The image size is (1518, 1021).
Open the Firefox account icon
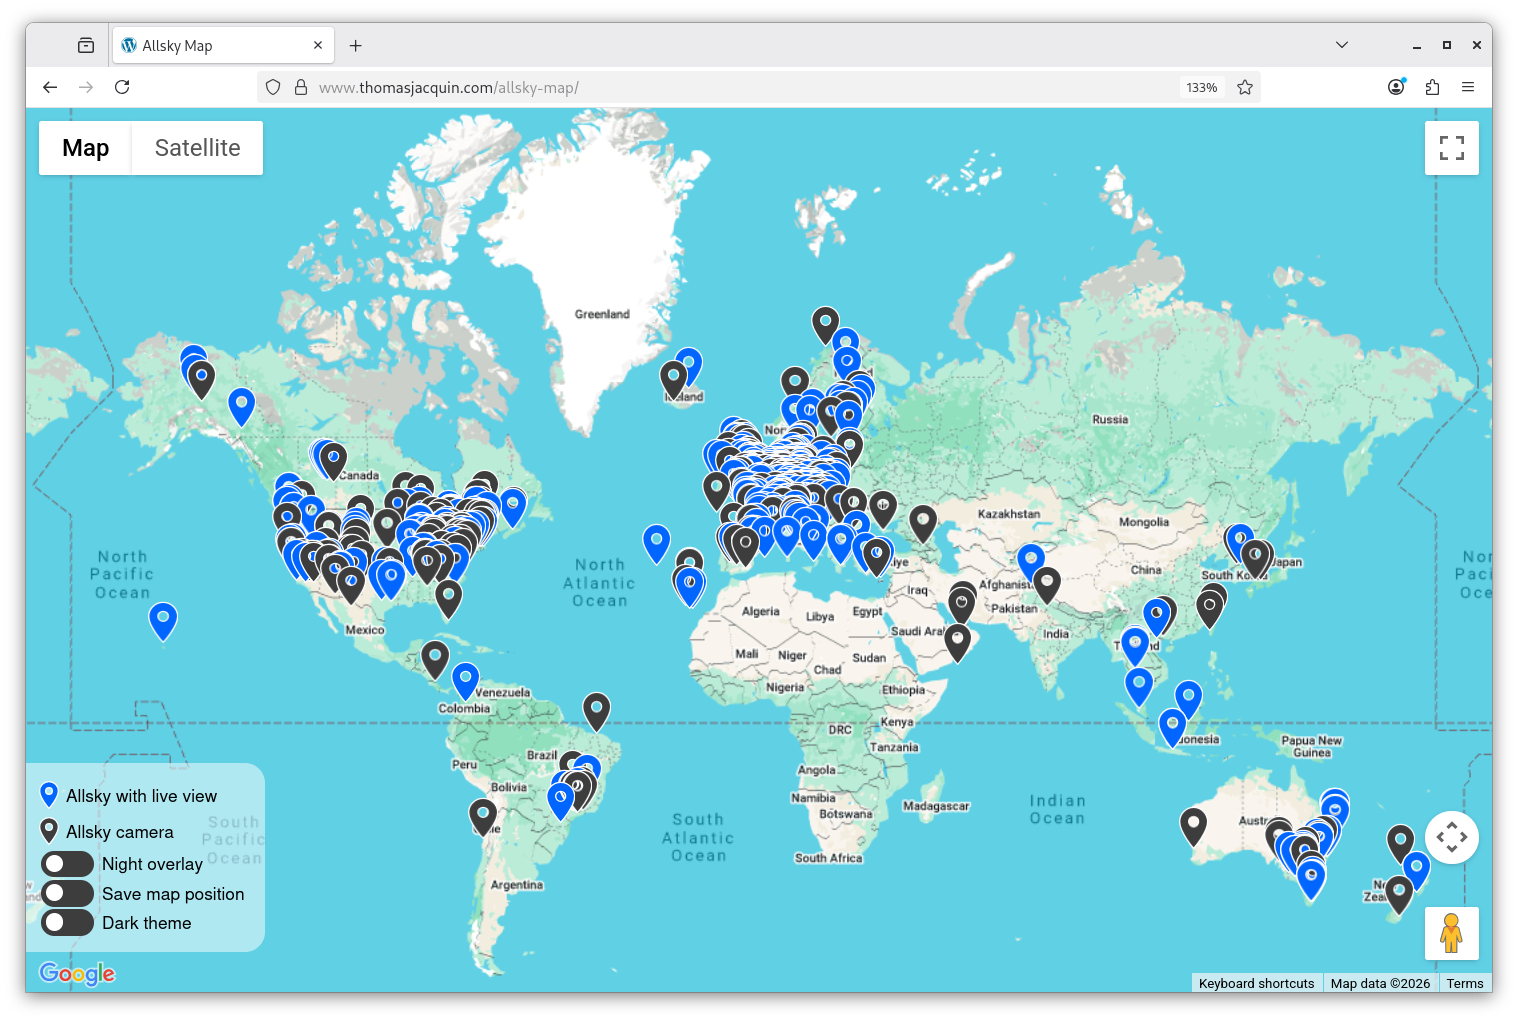pyautogui.click(x=1396, y=88)
